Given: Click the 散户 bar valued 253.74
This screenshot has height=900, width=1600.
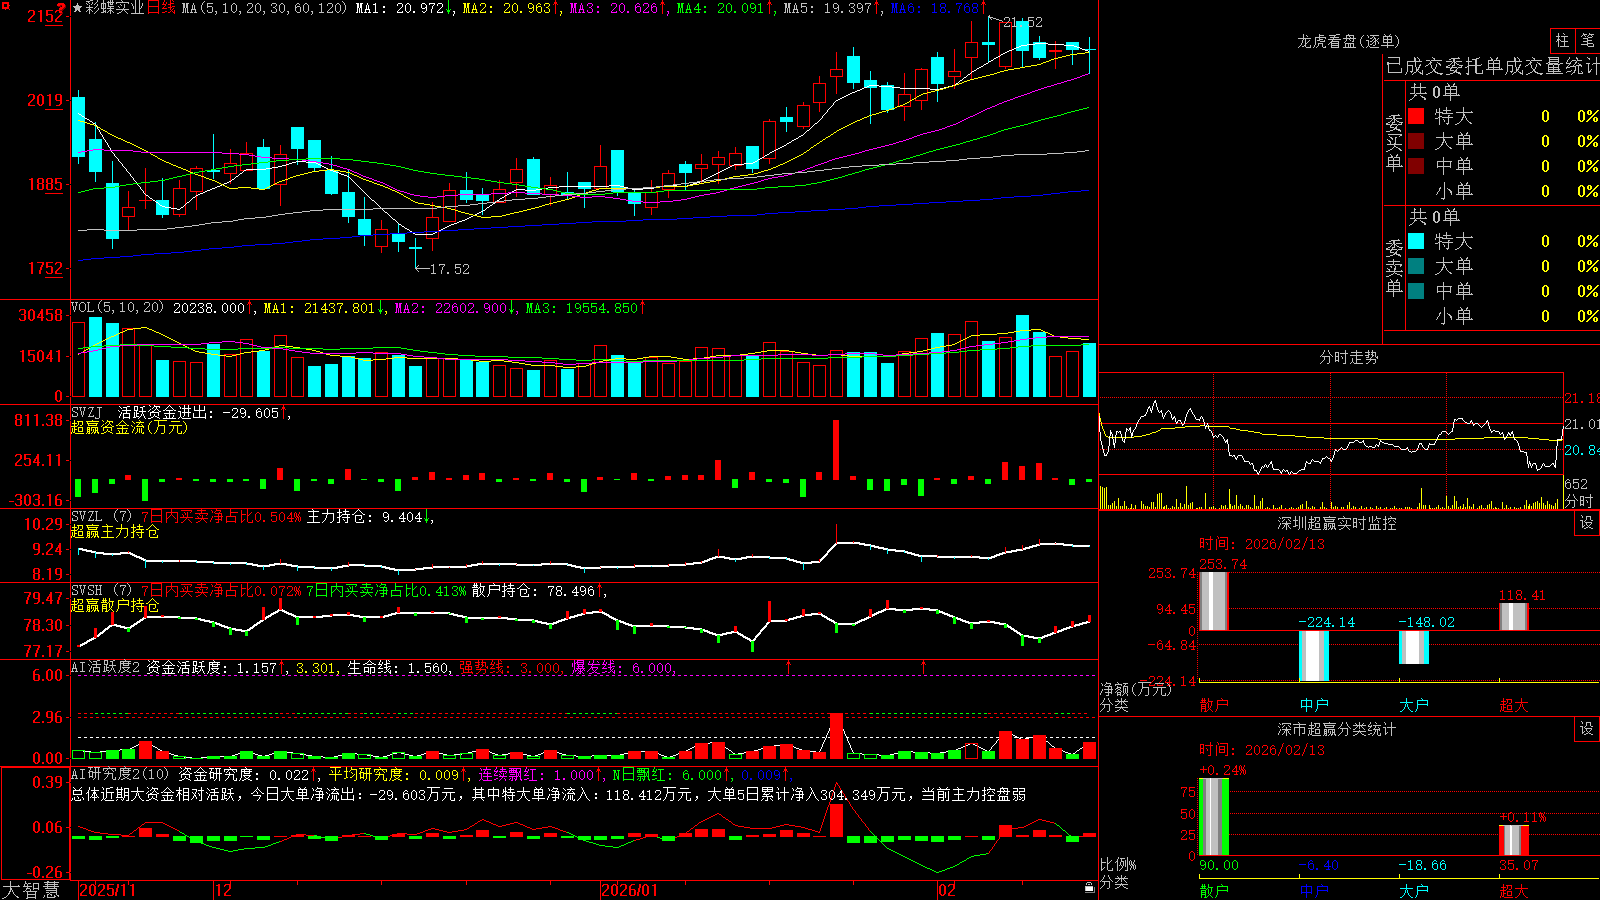Looking at the screenshot, I should [x=1213, y=601].
